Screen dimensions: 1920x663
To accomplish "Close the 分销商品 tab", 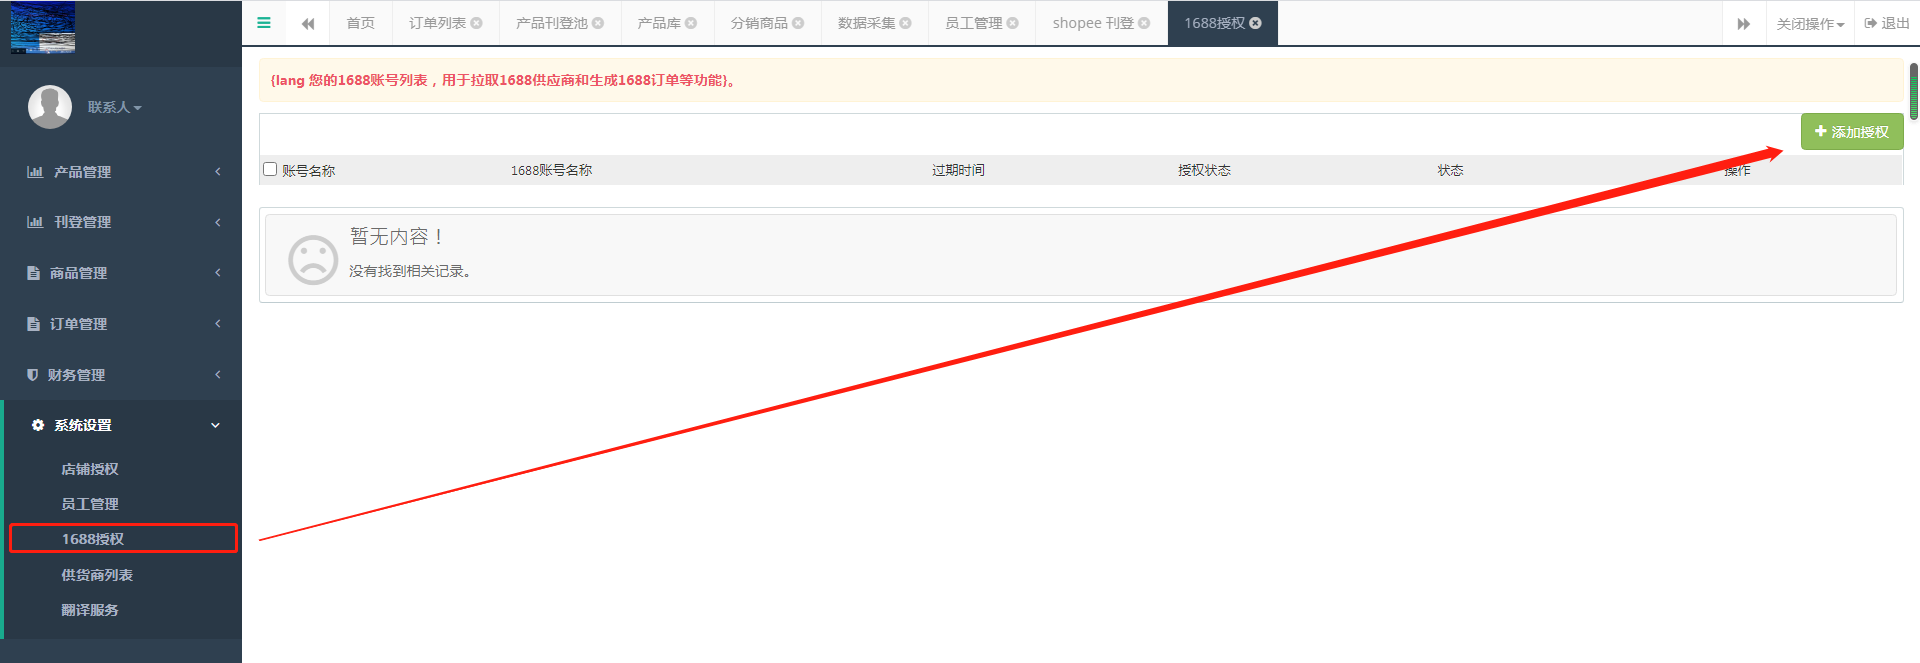I will tap(798, 23).
